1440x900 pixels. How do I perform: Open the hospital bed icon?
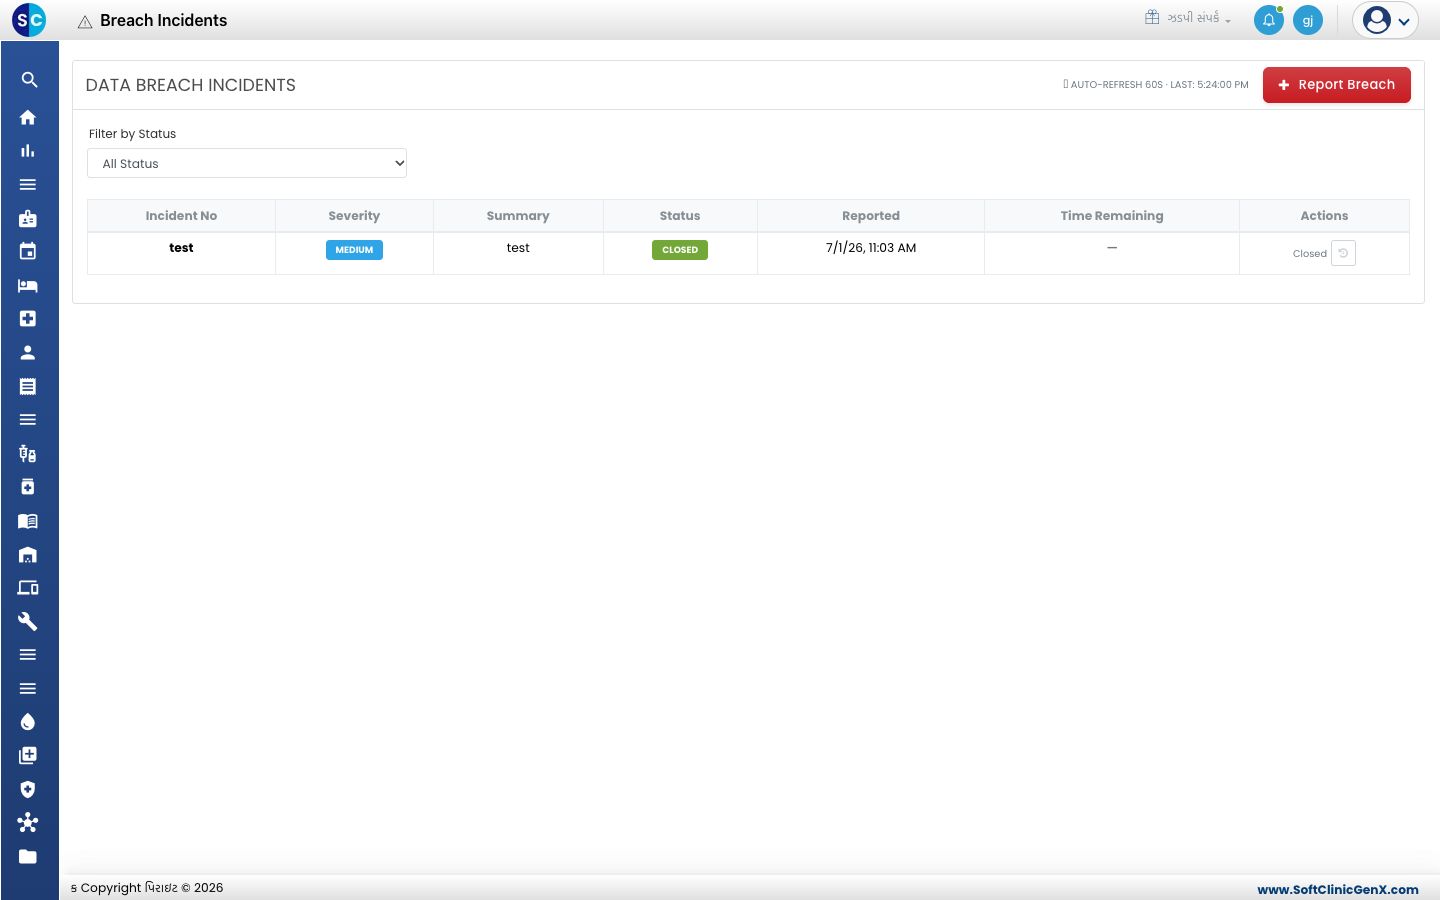coord(28,285)
